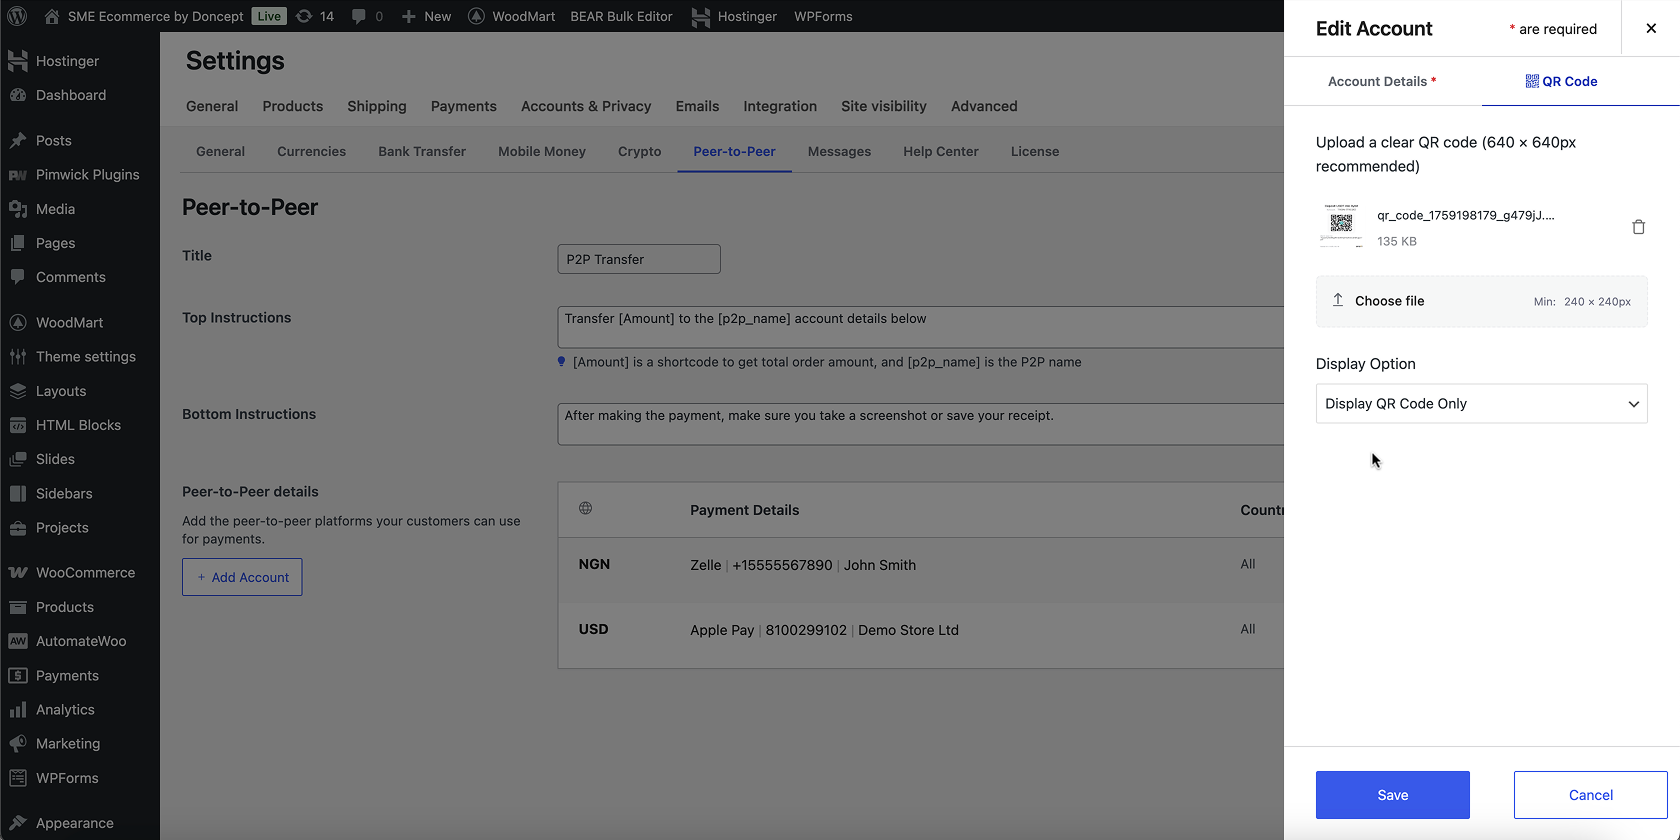Open the New content menu in admin bar
1680x840 pixels.
(x=426, y=16)
